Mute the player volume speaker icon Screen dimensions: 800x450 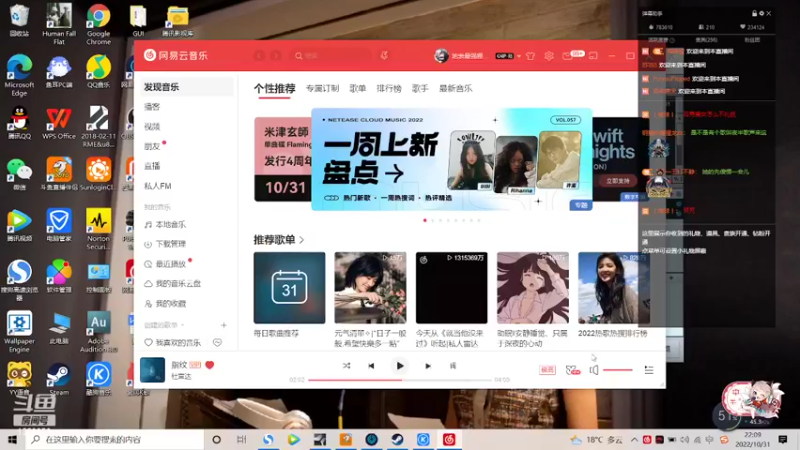(x=594, y=370)
